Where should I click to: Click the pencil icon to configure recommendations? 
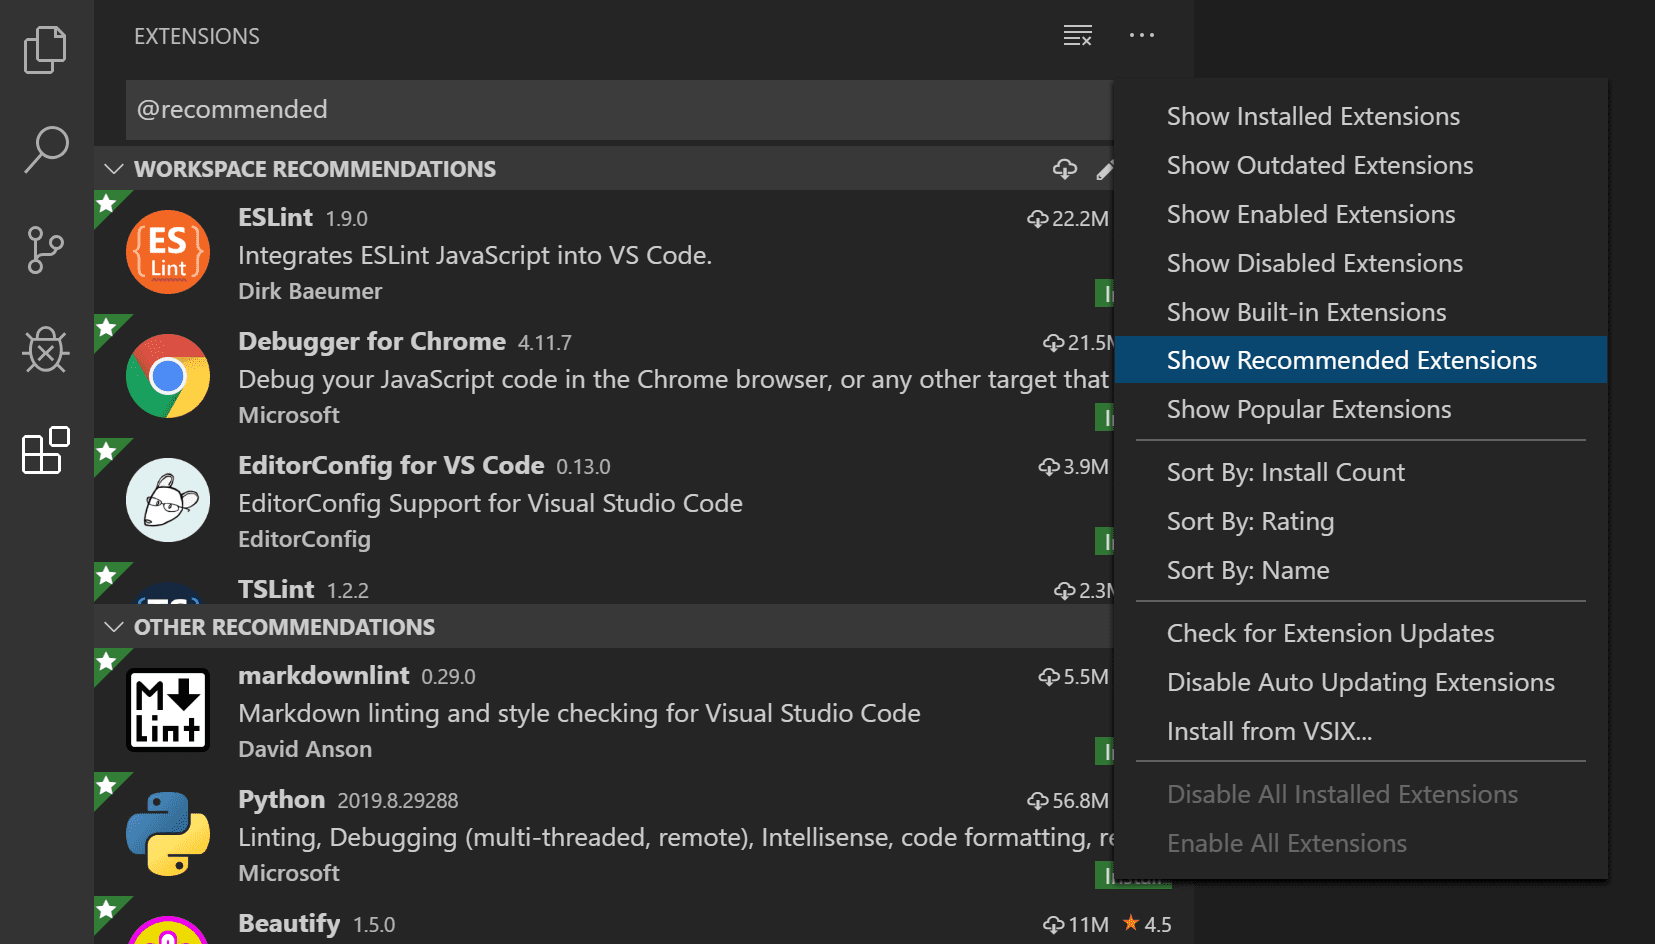(1104, 170)
